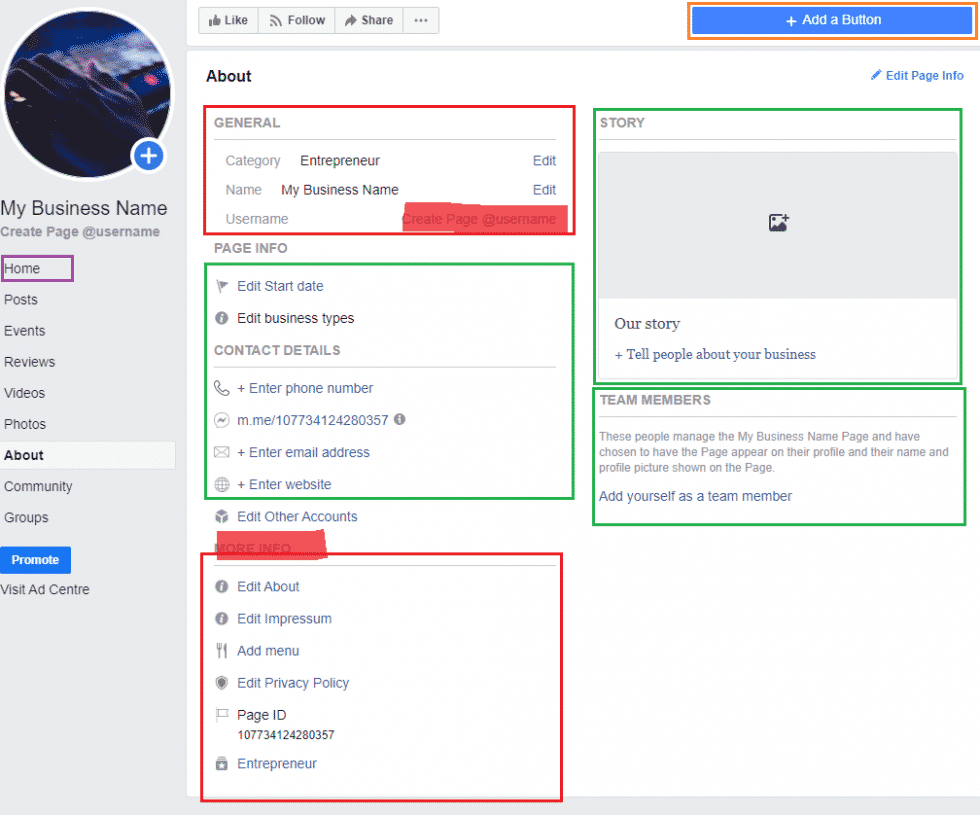Open the three-dots more options menu
Viewport: 980px width, 815px height.
tap(421, 20)
